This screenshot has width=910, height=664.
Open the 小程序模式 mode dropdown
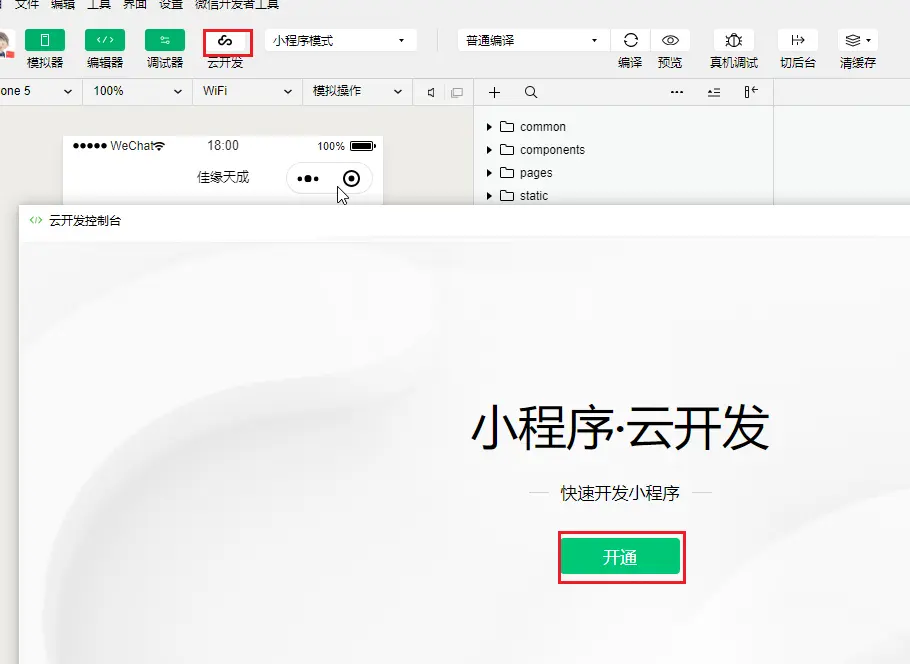[341, 40]
